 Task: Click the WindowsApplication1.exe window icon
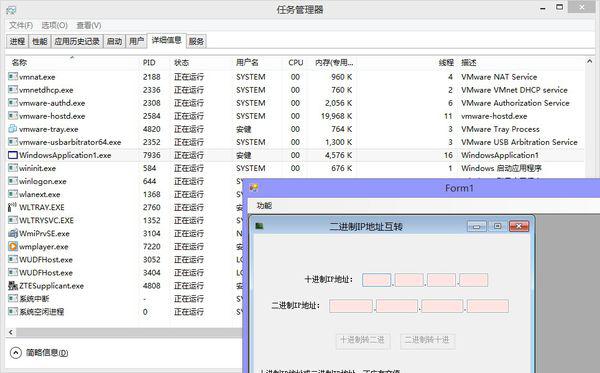pos(13,155)
